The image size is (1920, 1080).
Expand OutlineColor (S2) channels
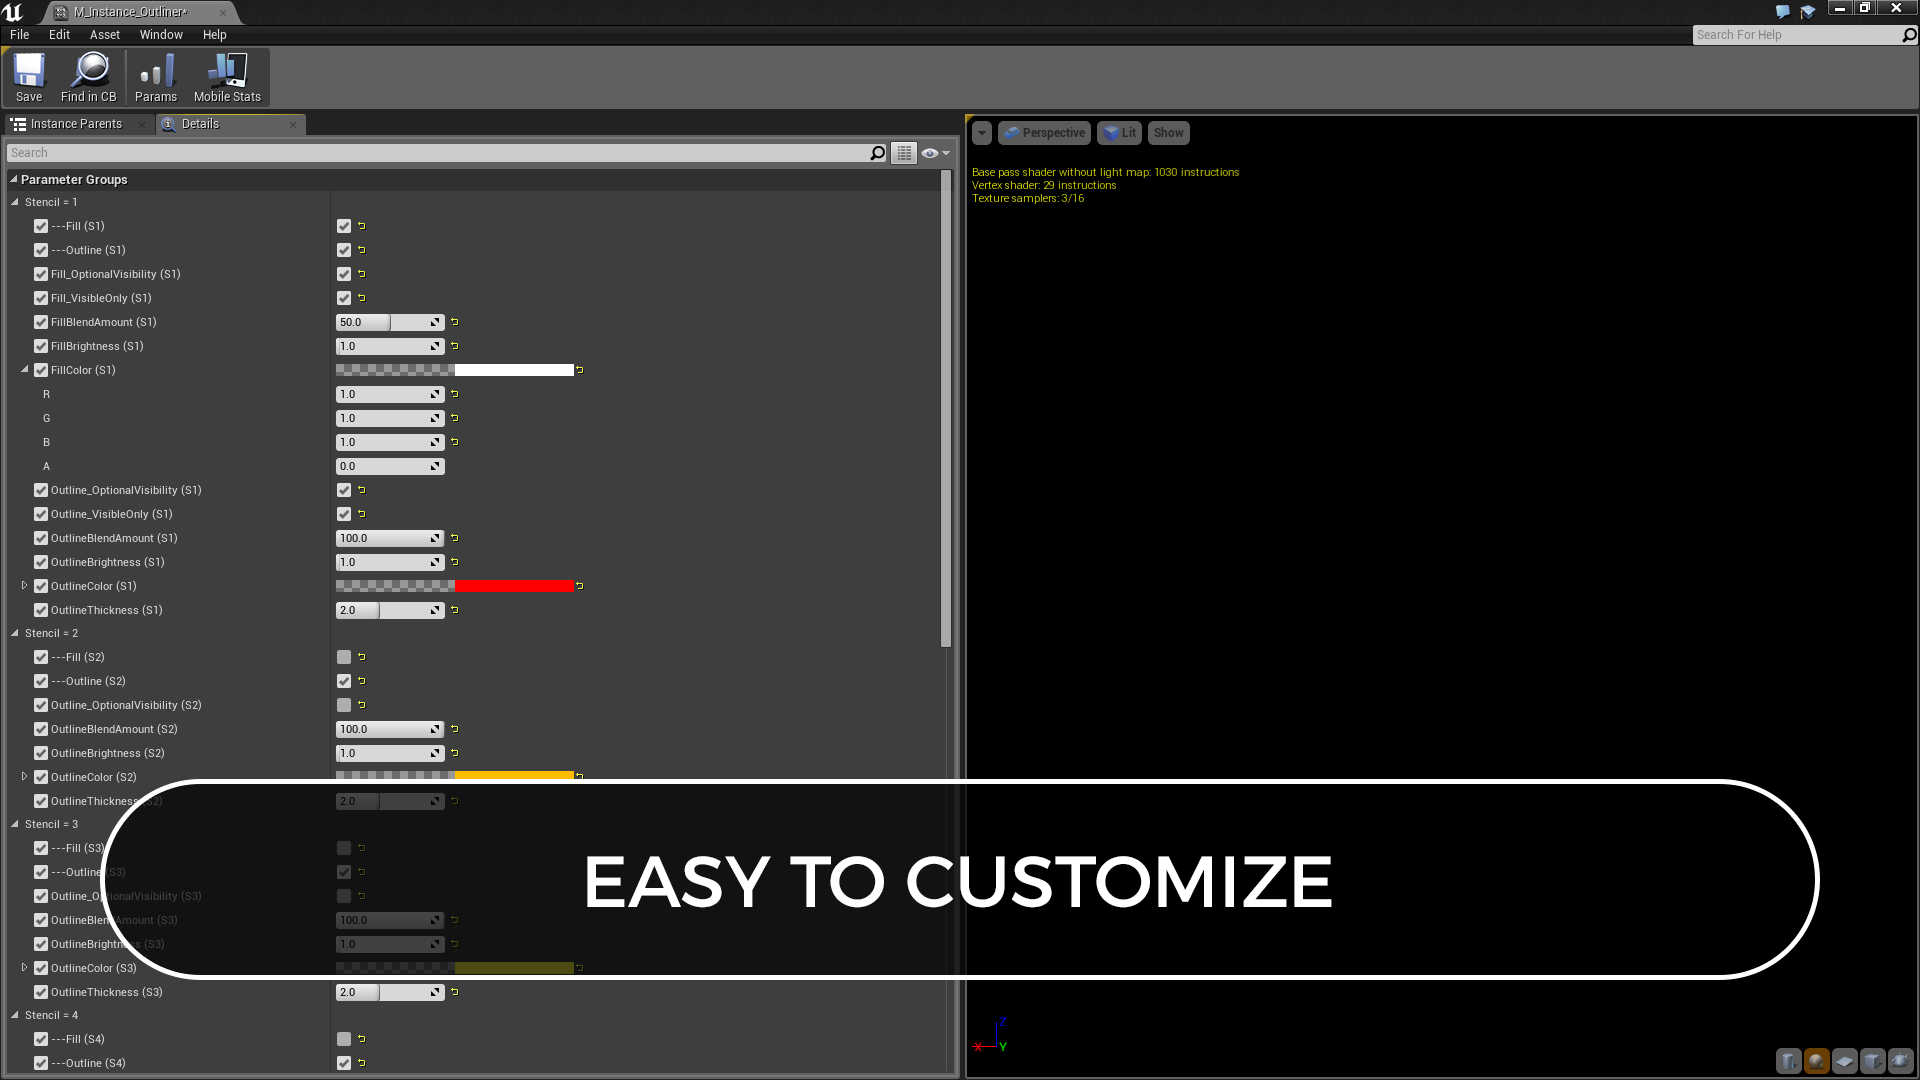click(x=25, y=777)
